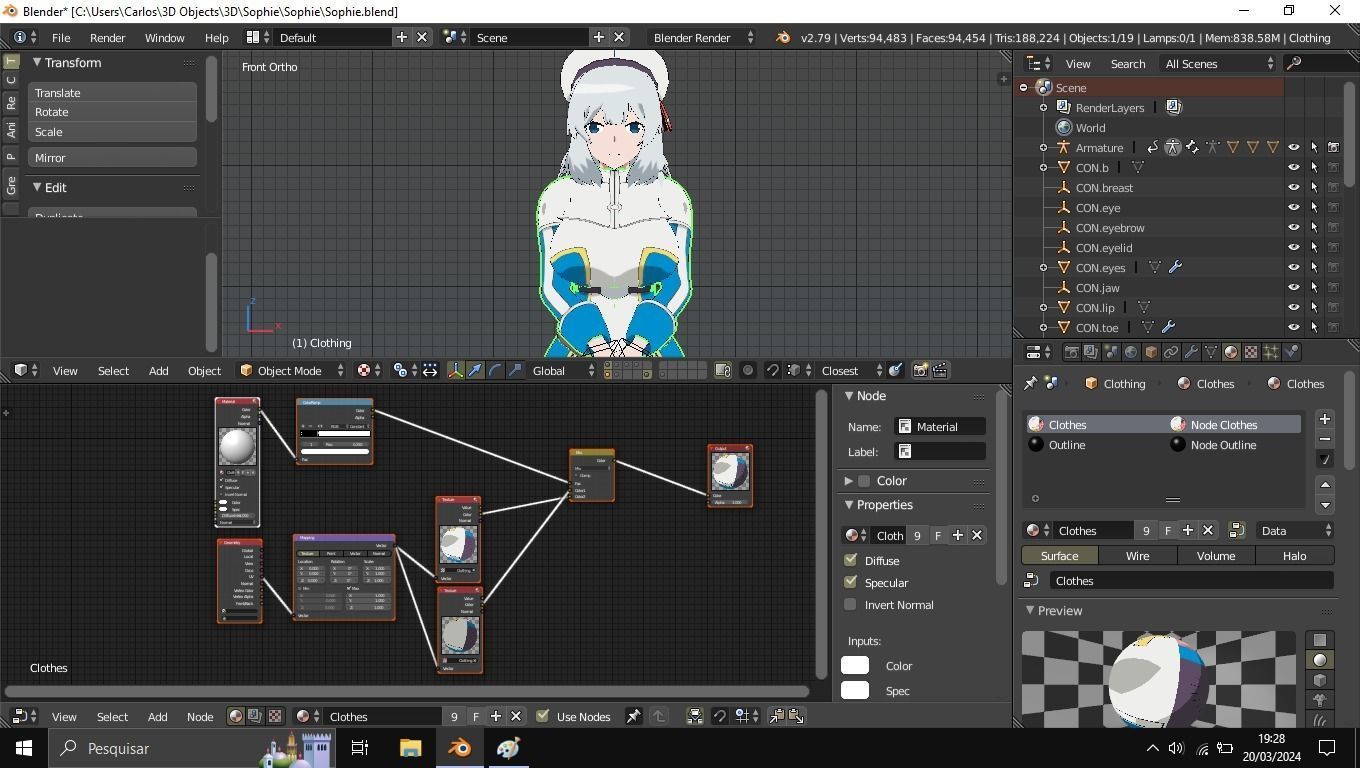
Task: Open the Particles properties tab
Action: 1271,352
